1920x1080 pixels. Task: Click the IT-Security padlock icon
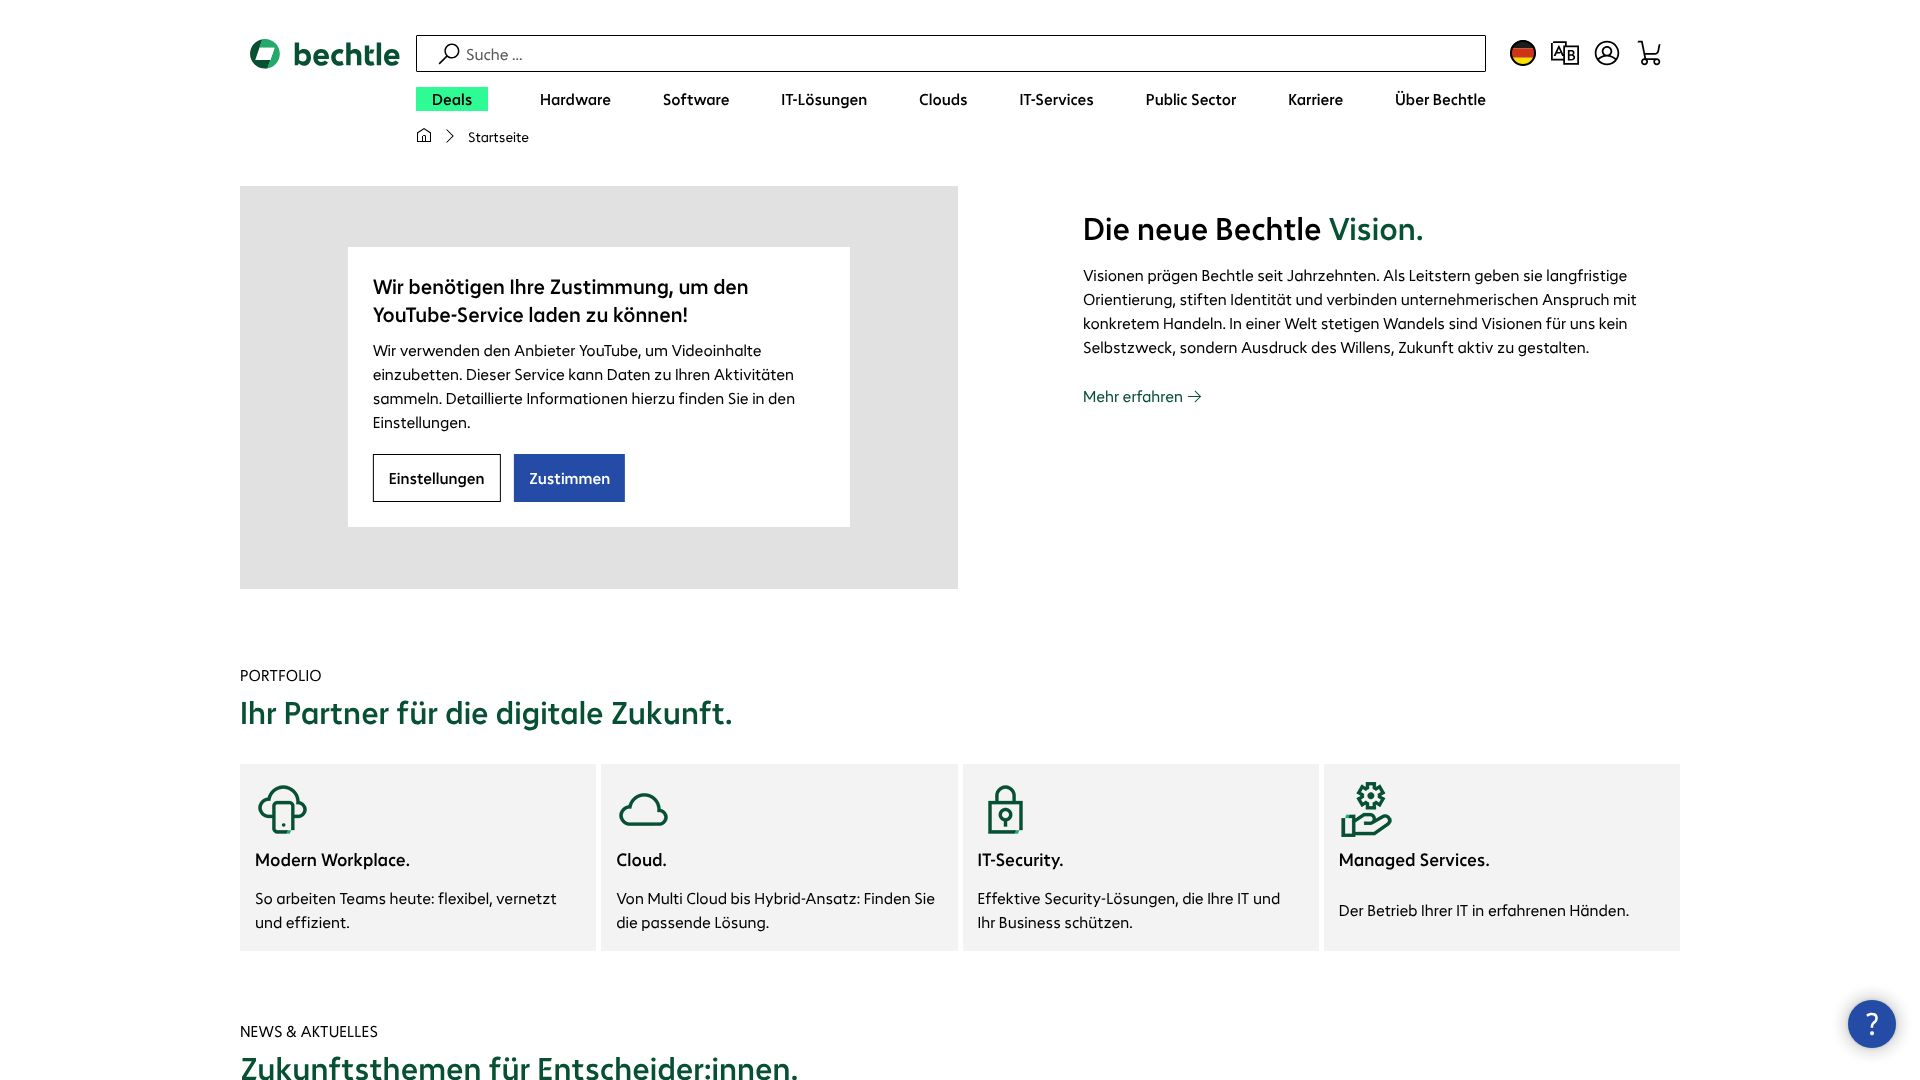[x=1005, y=809]
